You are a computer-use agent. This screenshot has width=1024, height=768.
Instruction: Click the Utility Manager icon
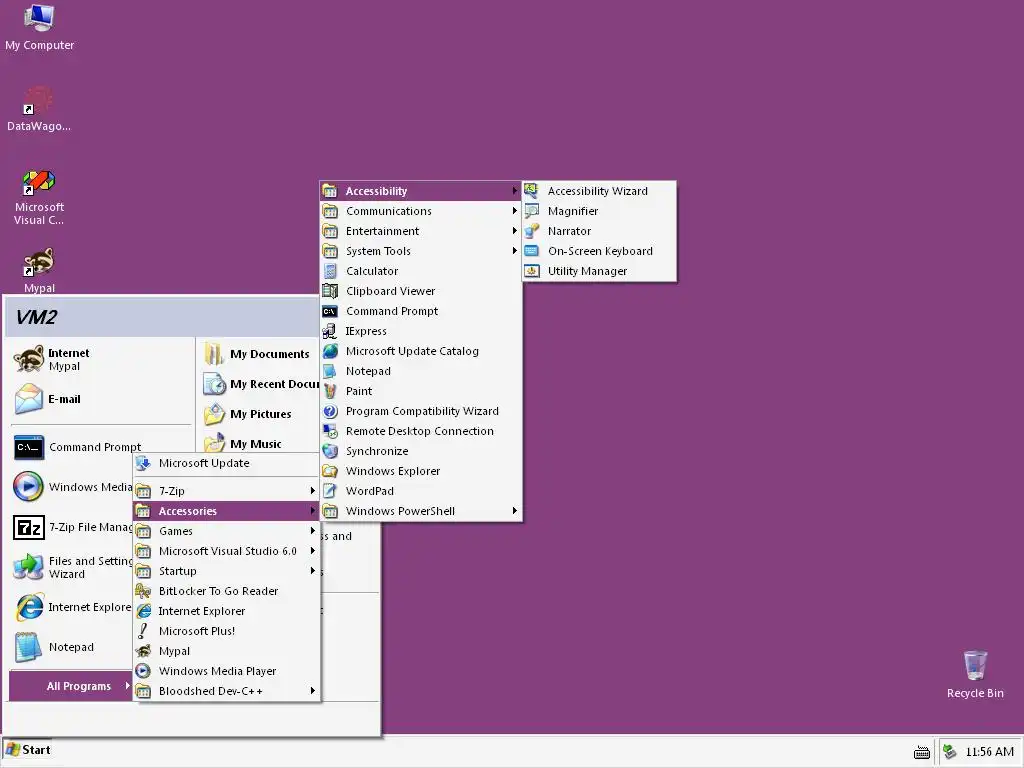(x=532, y=271)
